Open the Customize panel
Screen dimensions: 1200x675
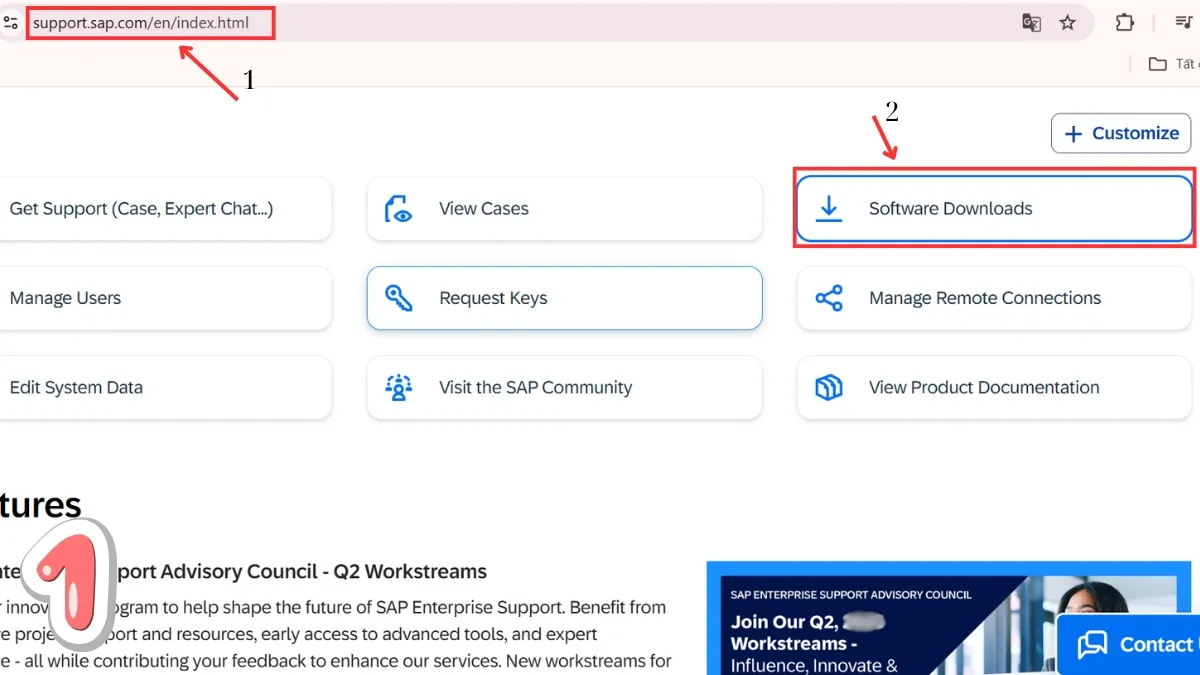1120,133
